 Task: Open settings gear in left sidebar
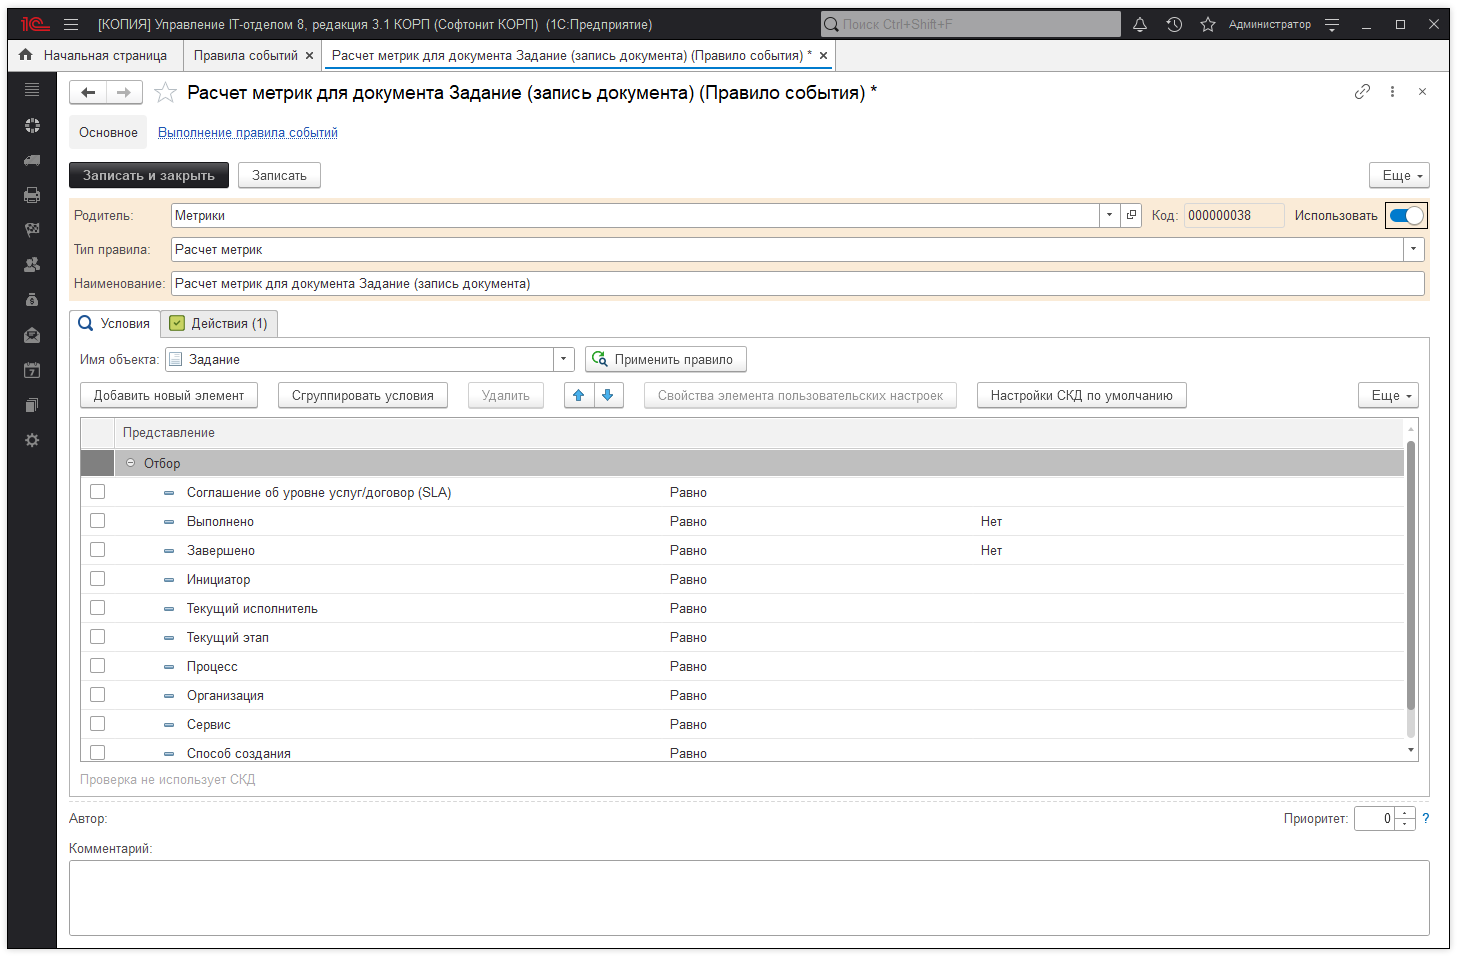(x=32, y=440)
